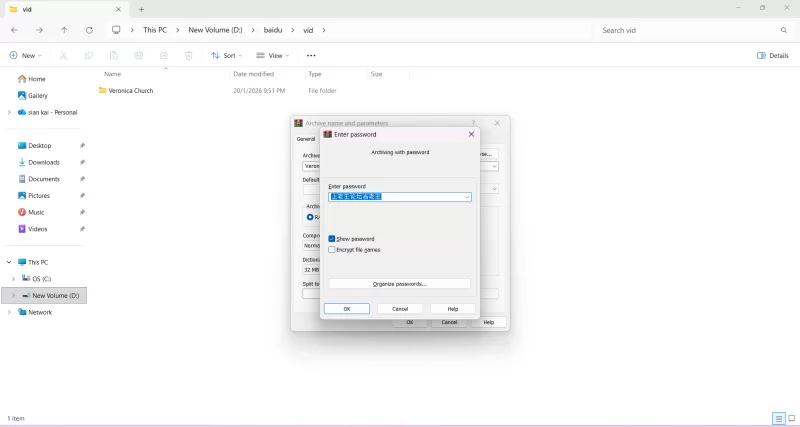Open the See more toolbar options
Screen dimensions: 800x427
(x=311, y=56)
